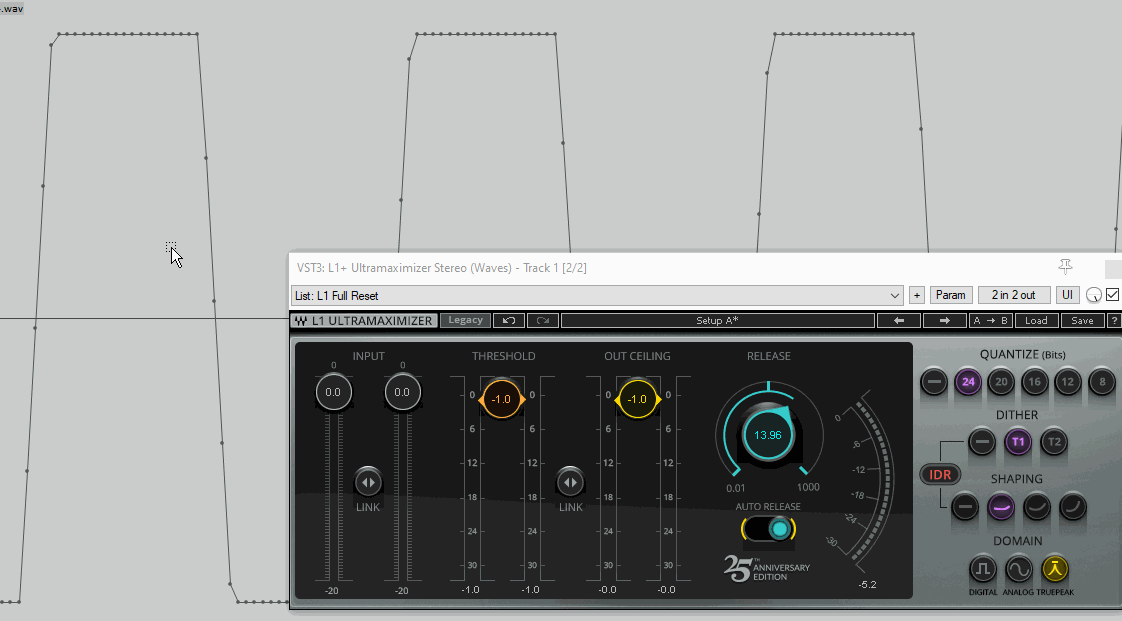Click the right Input fader knob
Screen dimensions: 1122x621
[x=402, y=392]
